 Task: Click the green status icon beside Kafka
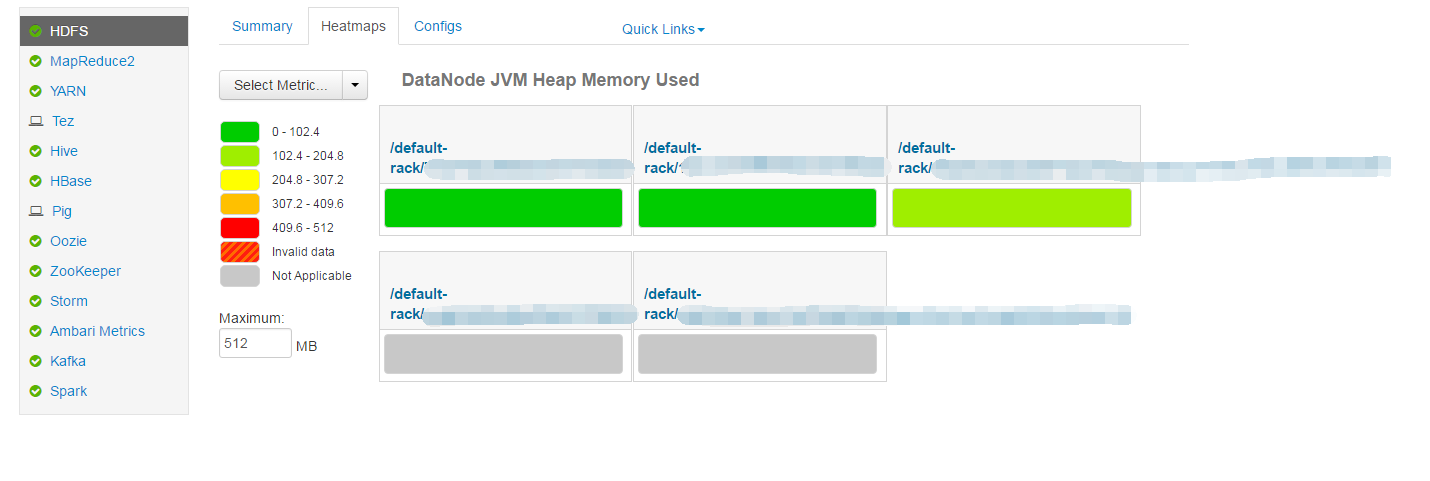pyautogui.click(x=36, y=361)
